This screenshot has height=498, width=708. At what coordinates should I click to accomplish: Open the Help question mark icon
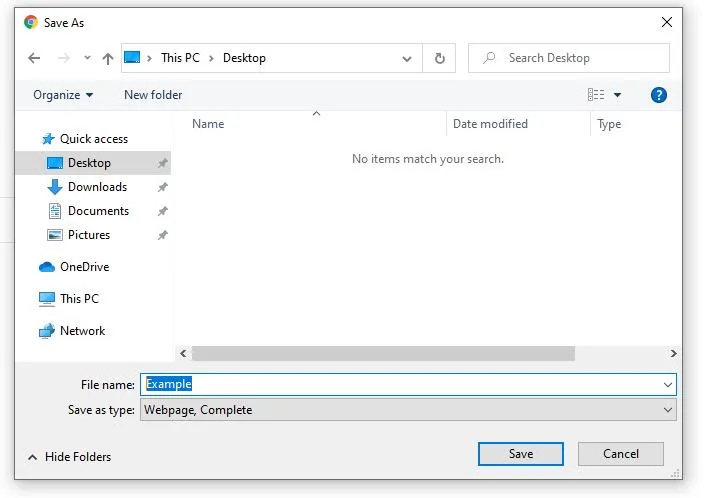click(659, 95)
